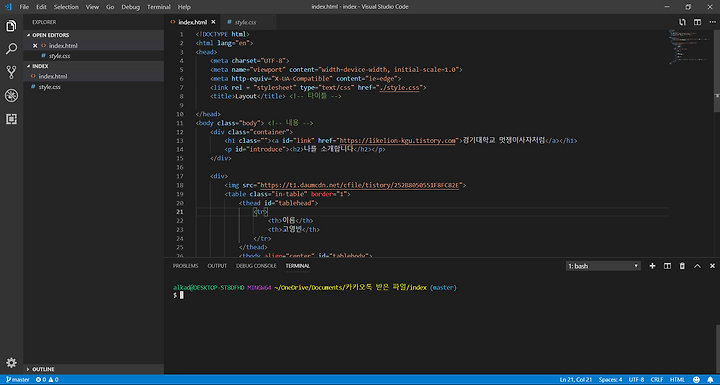Click the likelion-kgu.tistory.com link in code
This screenshot has height=385, width=720.
pyautogui.click(x=398, y=141)
